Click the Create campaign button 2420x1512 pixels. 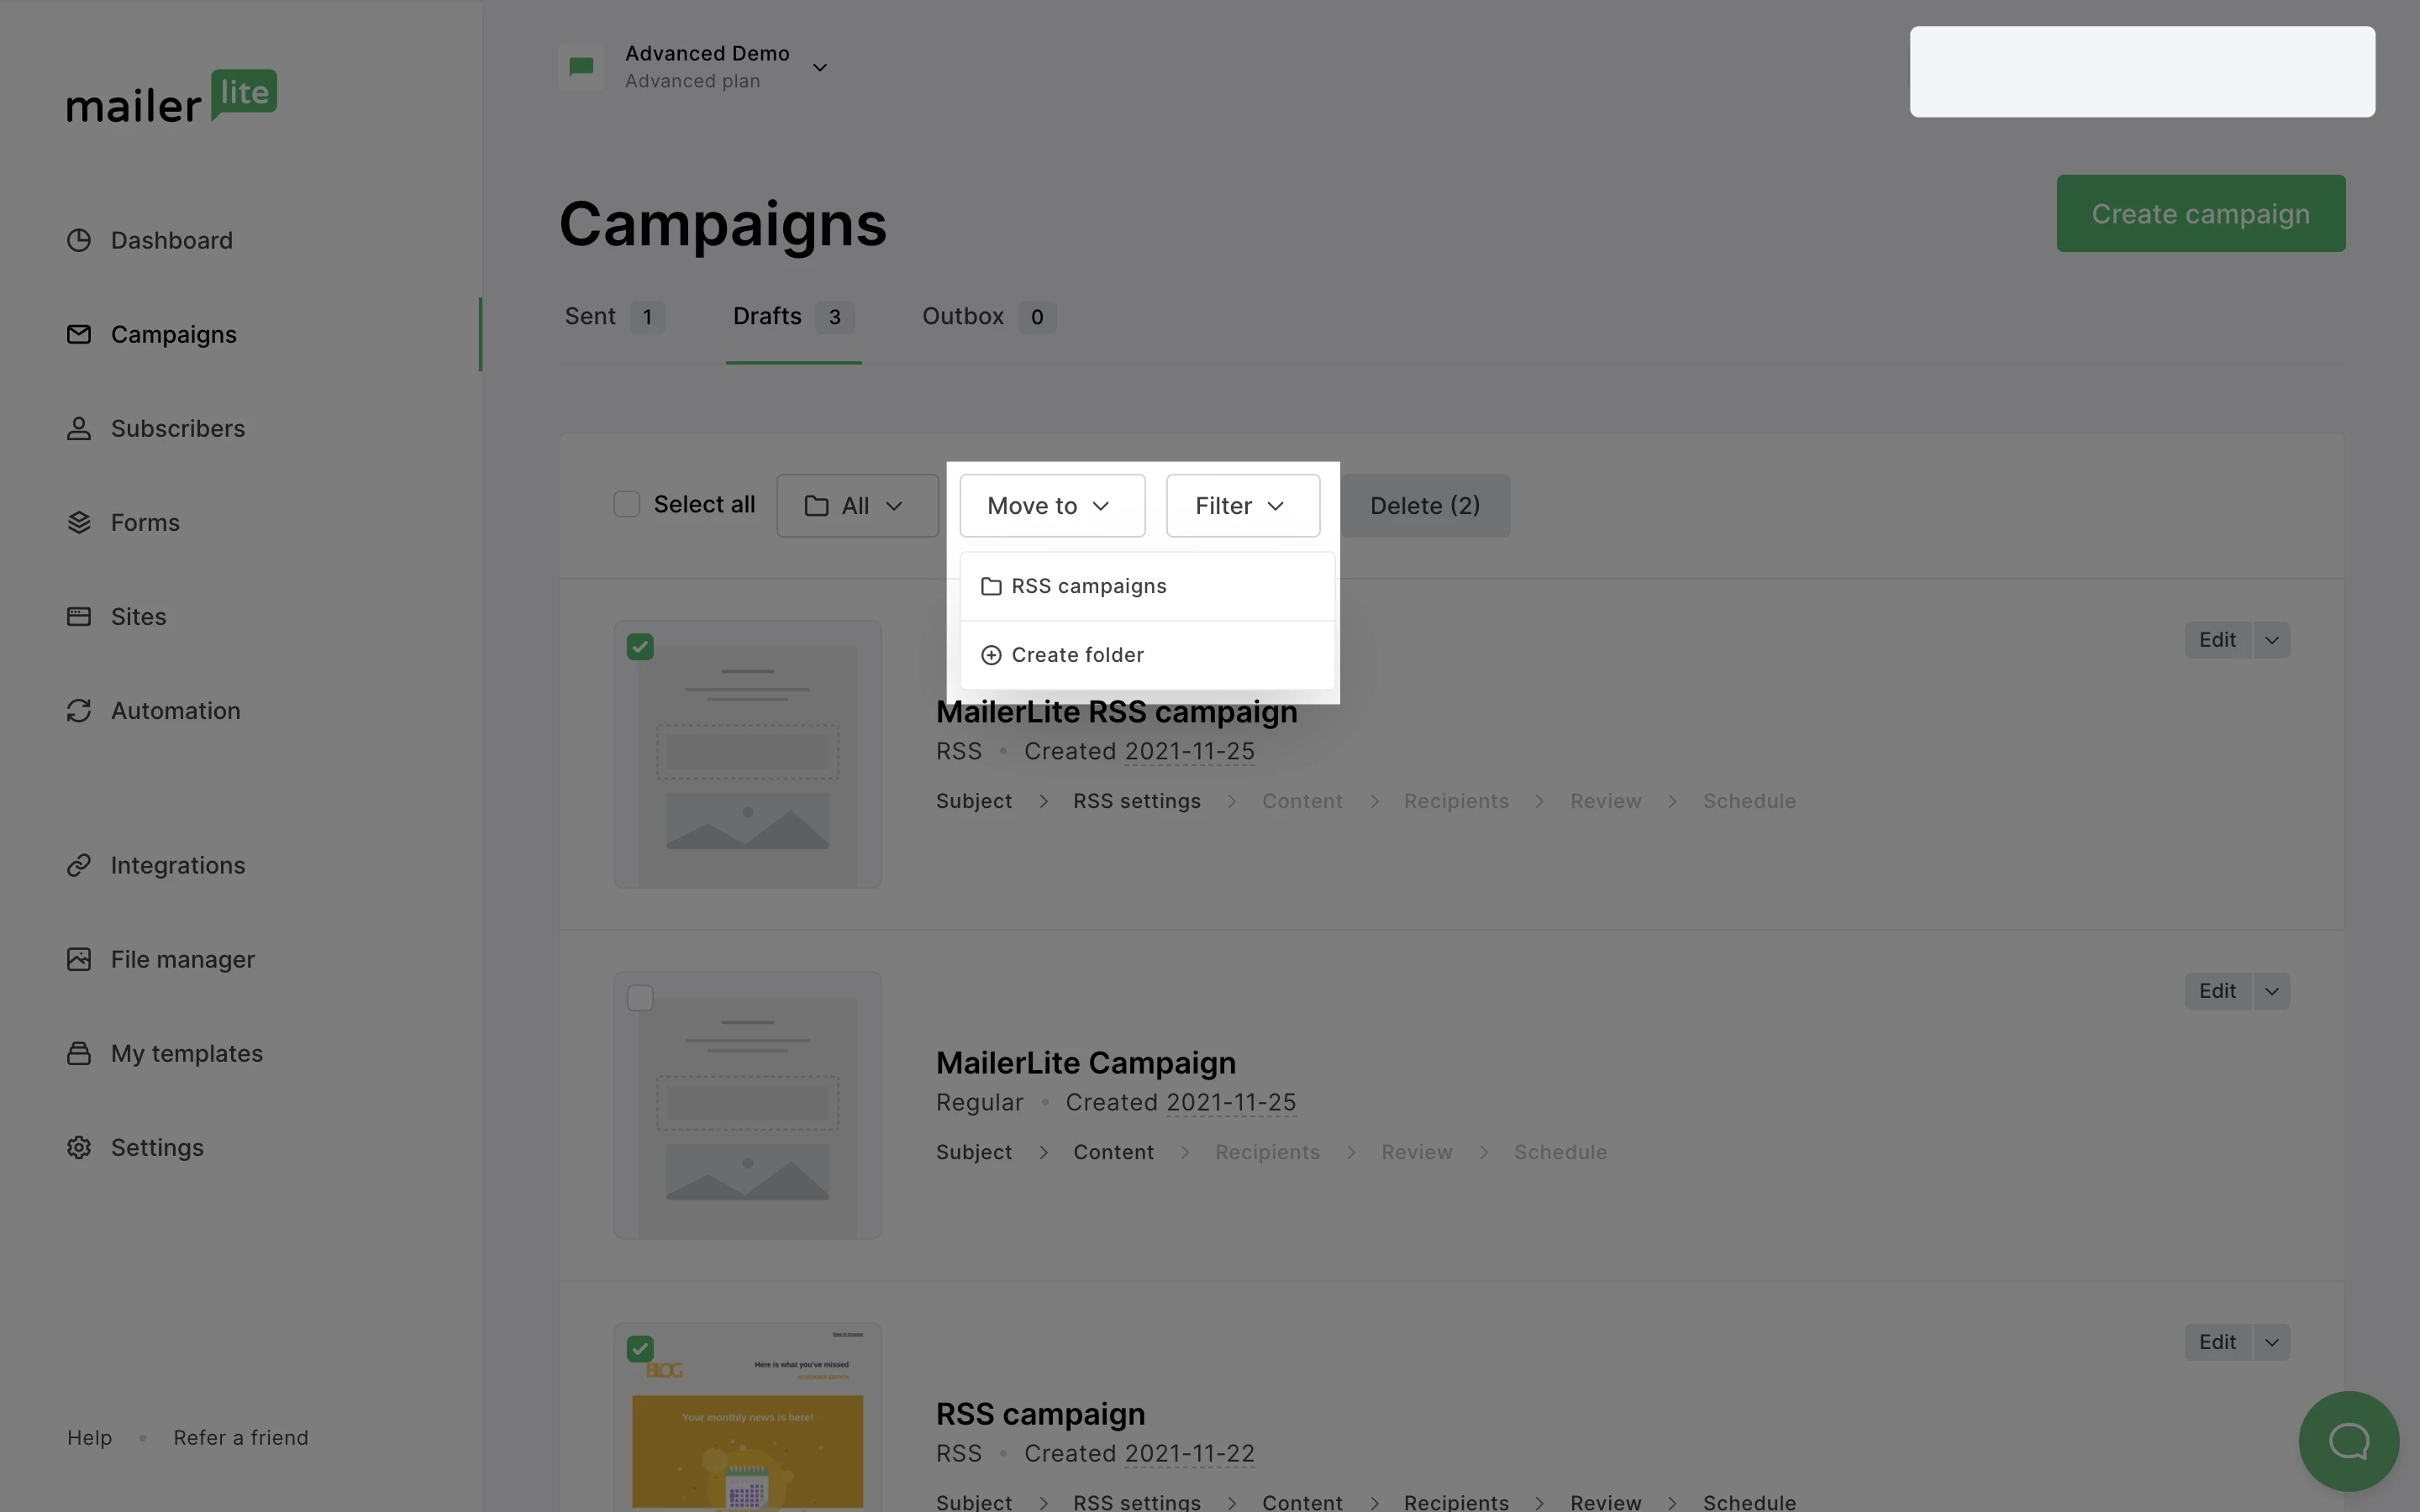[2200, 213]
